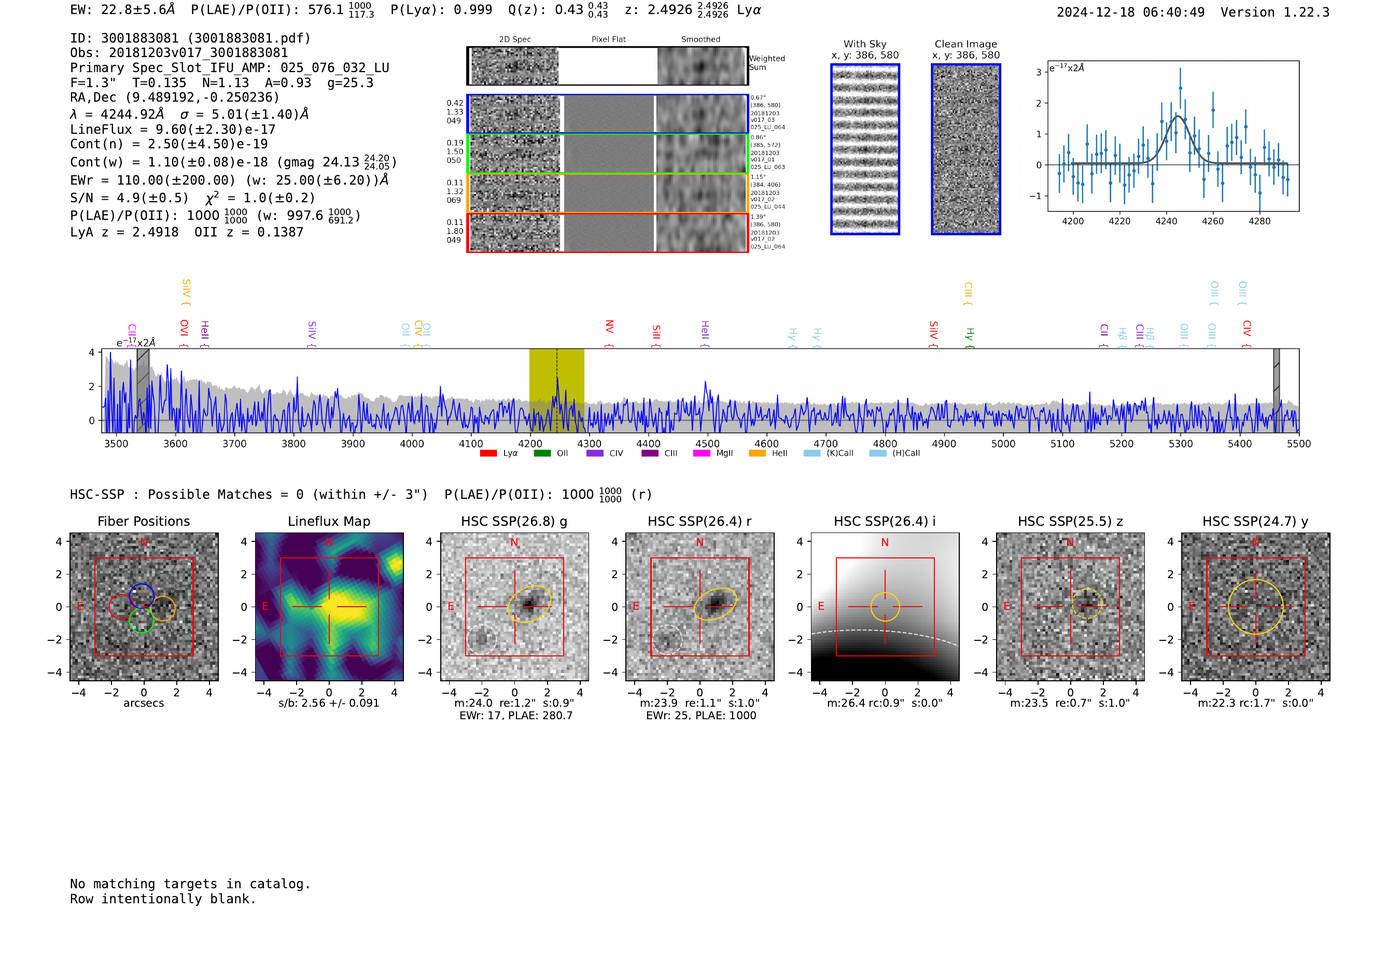Open the HSC SSP(26.4) i cutout

pyautogui.click(x=885, y=607)
